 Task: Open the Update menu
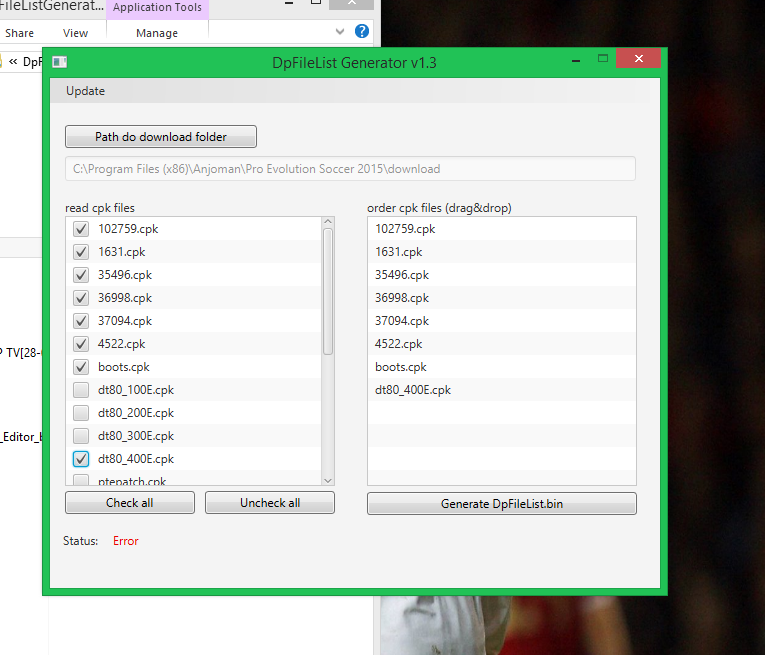85,91
